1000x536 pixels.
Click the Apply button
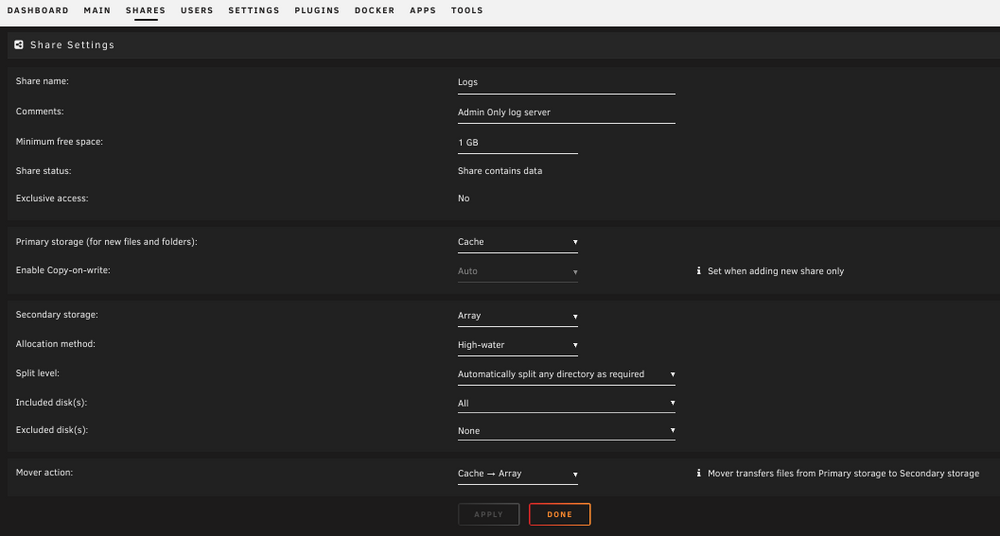[x=489, y=514]
